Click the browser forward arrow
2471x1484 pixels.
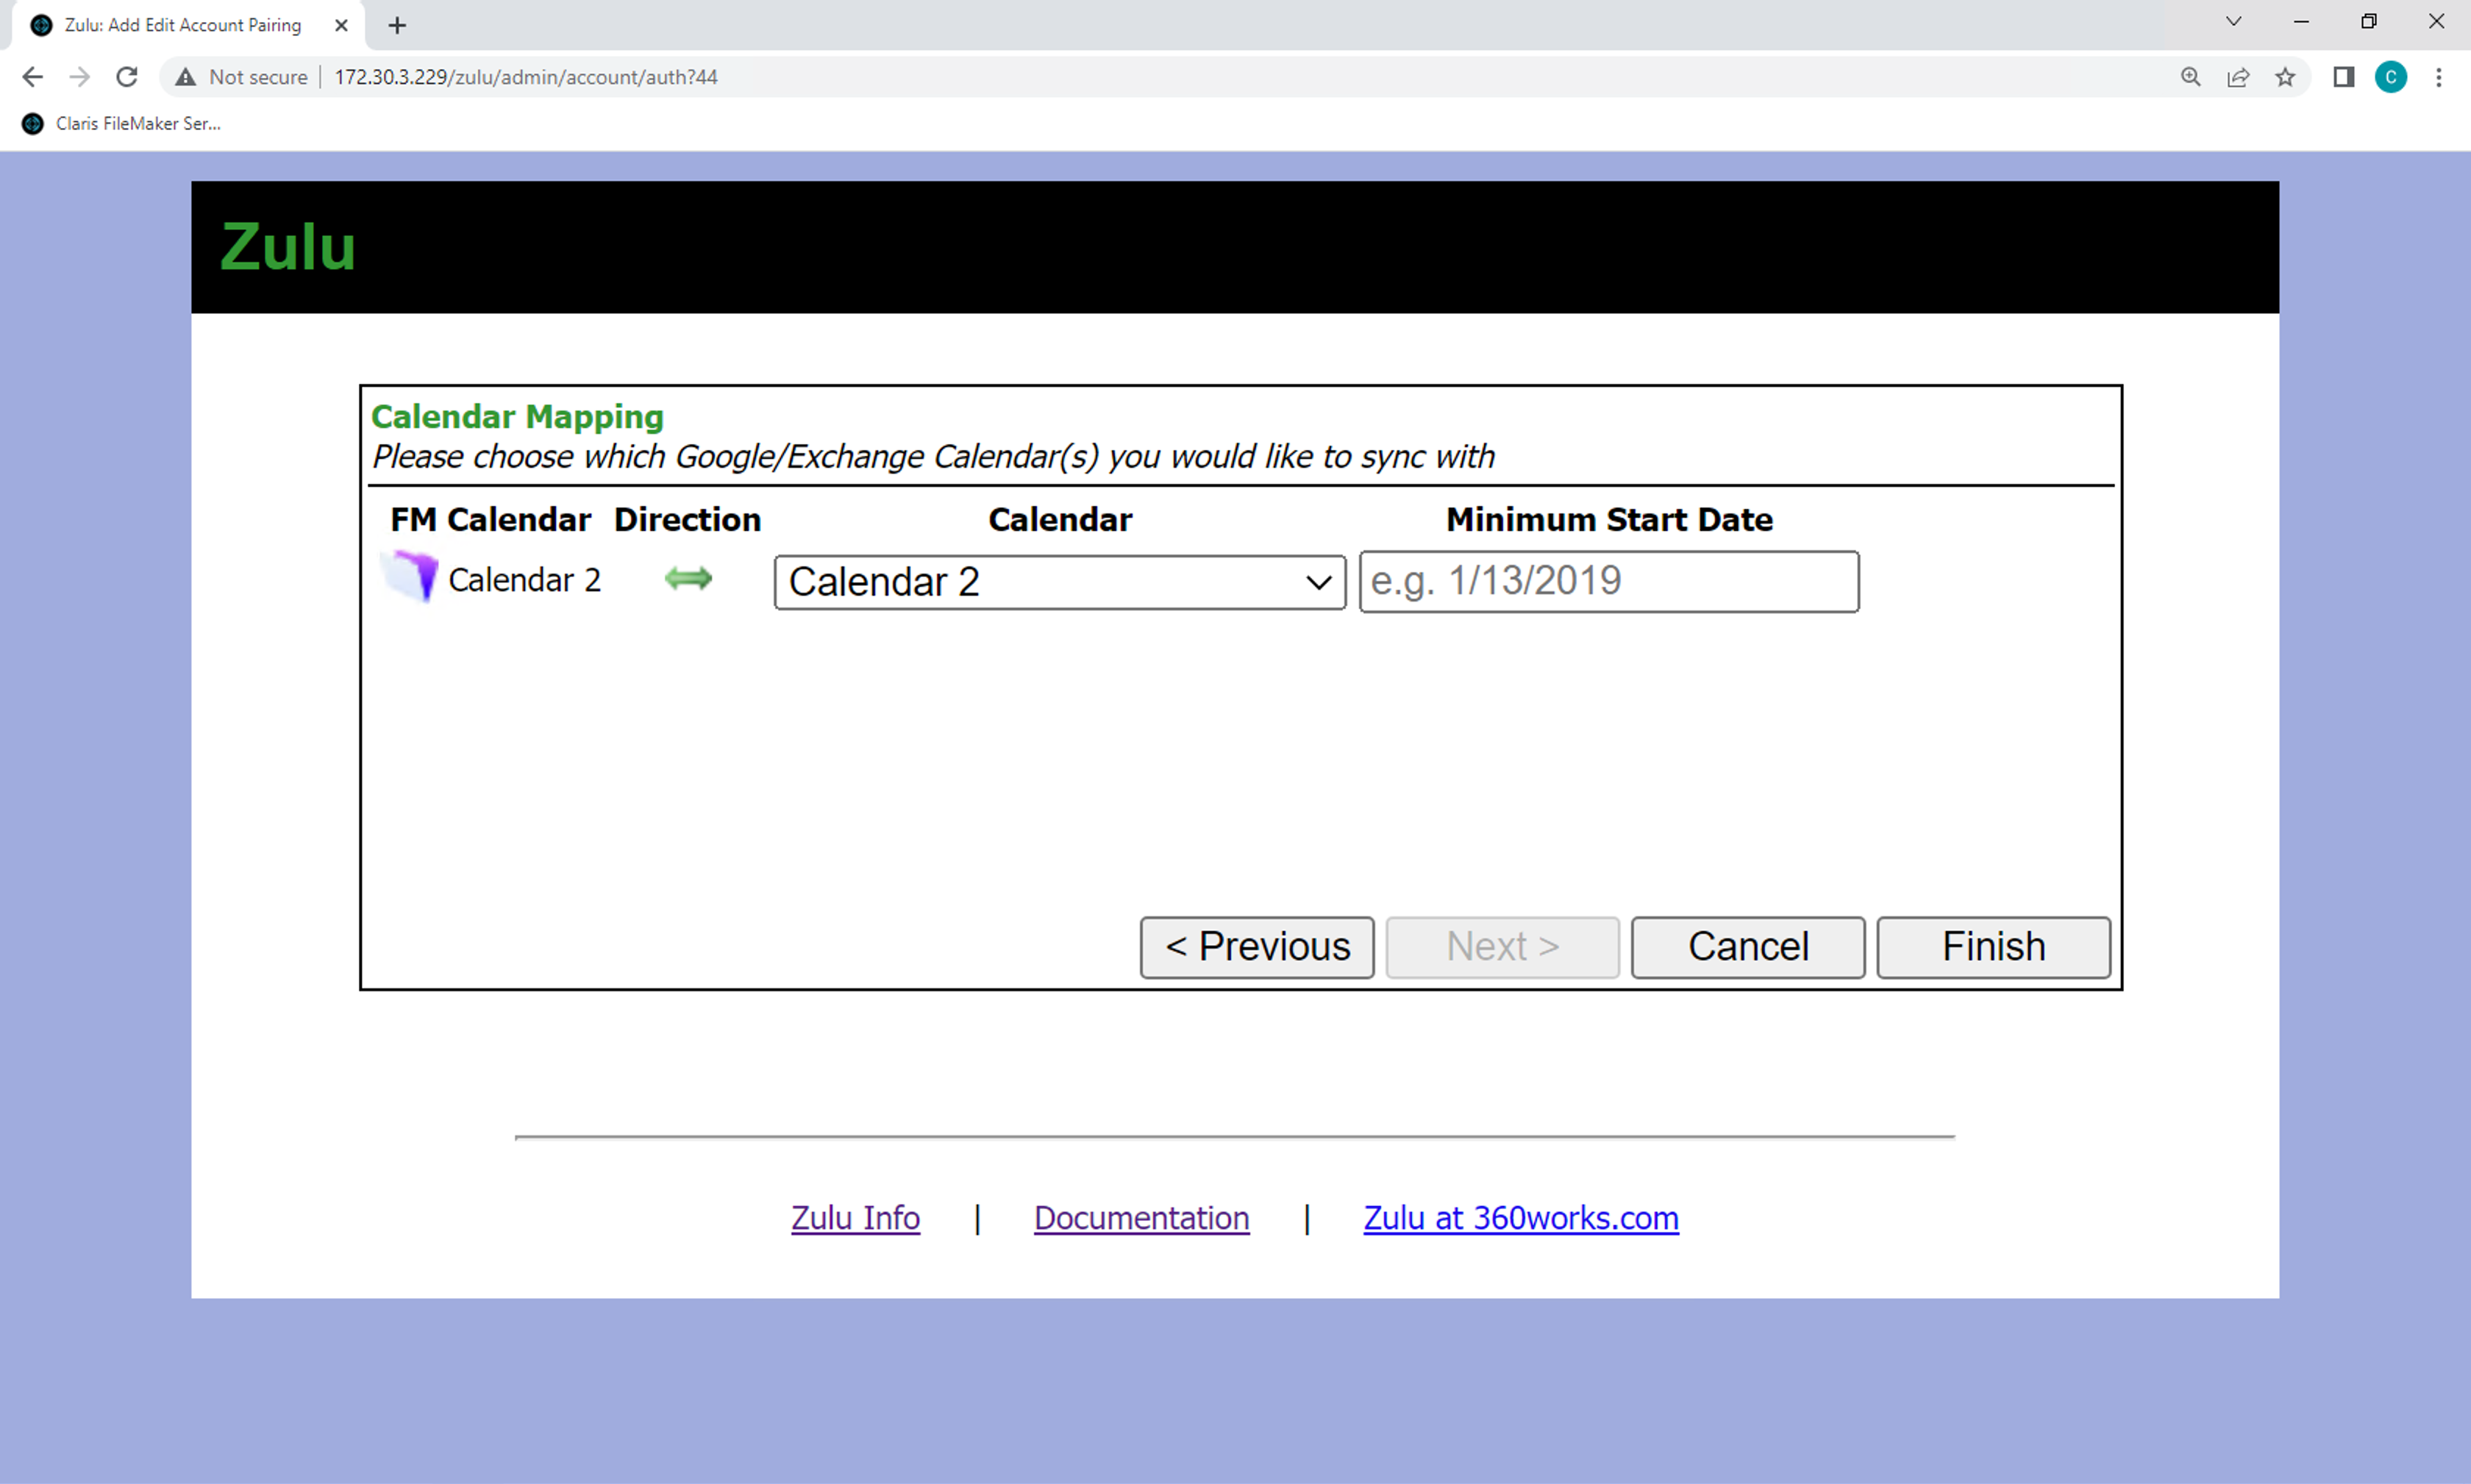point(80,77)
